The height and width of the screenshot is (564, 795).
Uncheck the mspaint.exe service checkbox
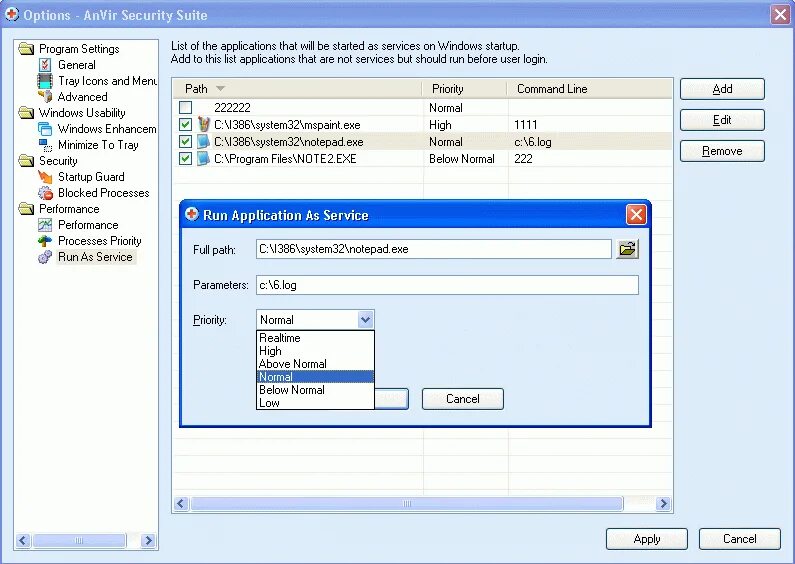tap(186, 124)
